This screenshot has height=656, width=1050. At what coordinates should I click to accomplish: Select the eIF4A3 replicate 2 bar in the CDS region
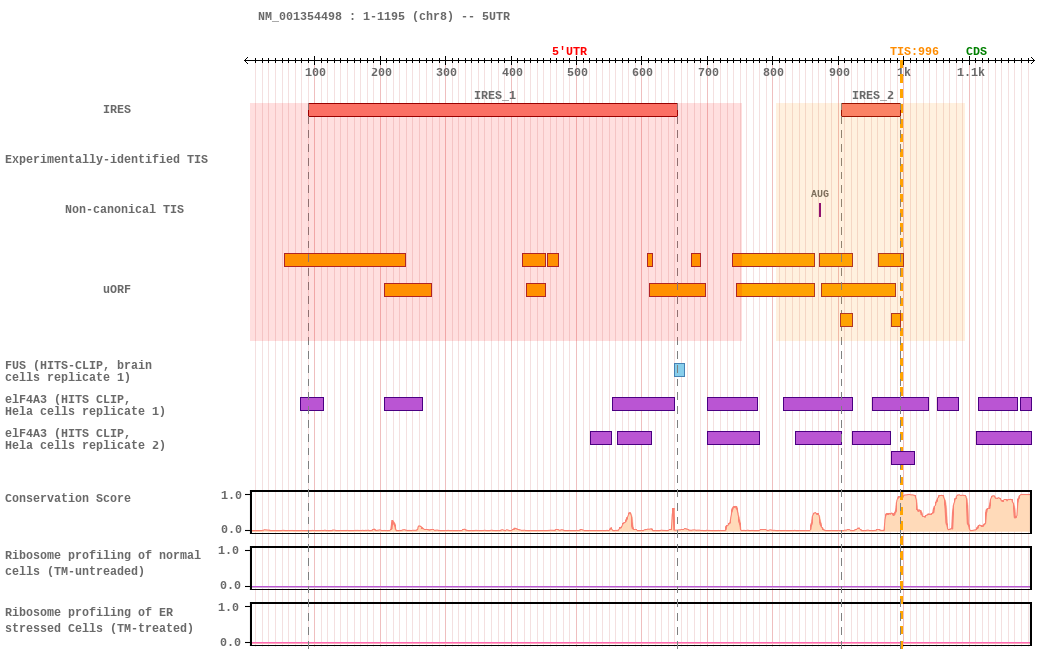1004,438
